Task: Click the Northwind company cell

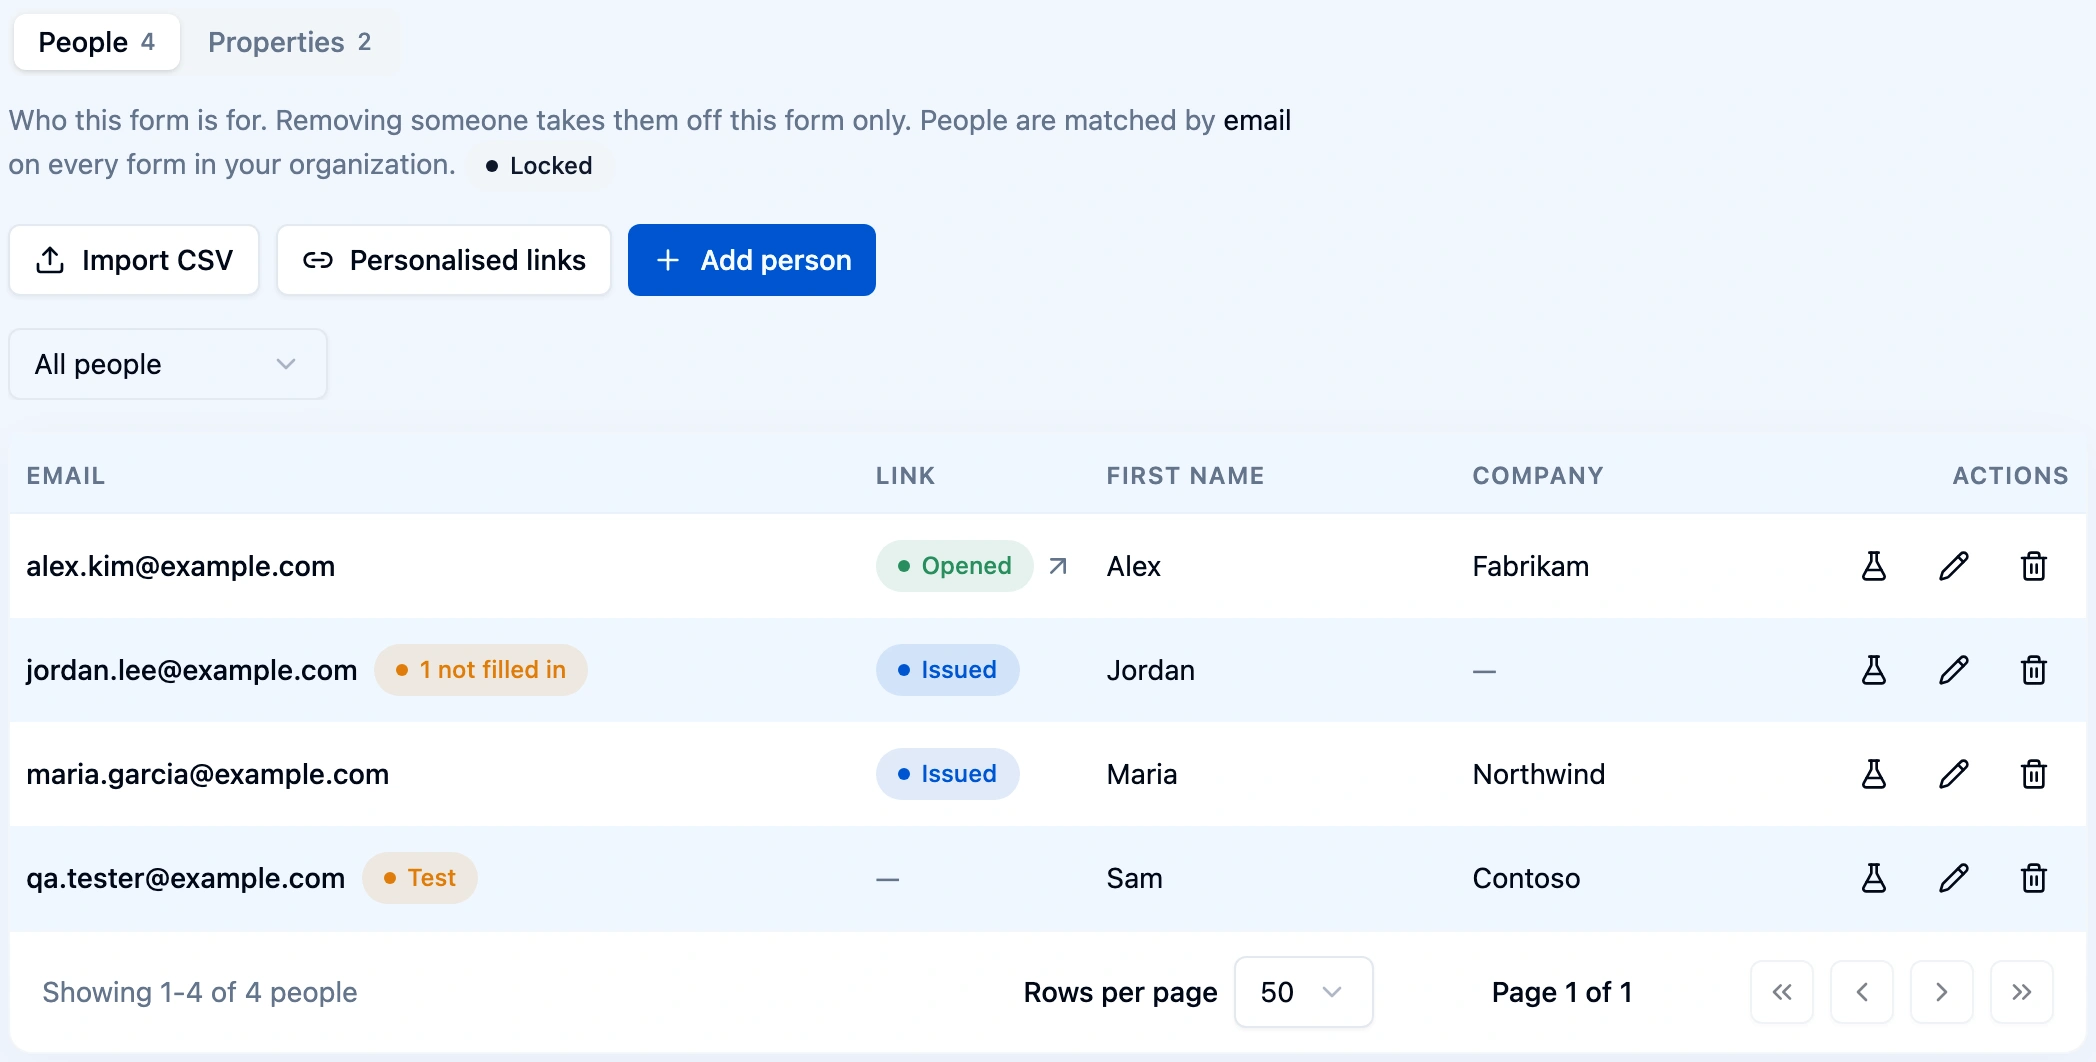Action: pyautogui.click(x=1538, y=774)
